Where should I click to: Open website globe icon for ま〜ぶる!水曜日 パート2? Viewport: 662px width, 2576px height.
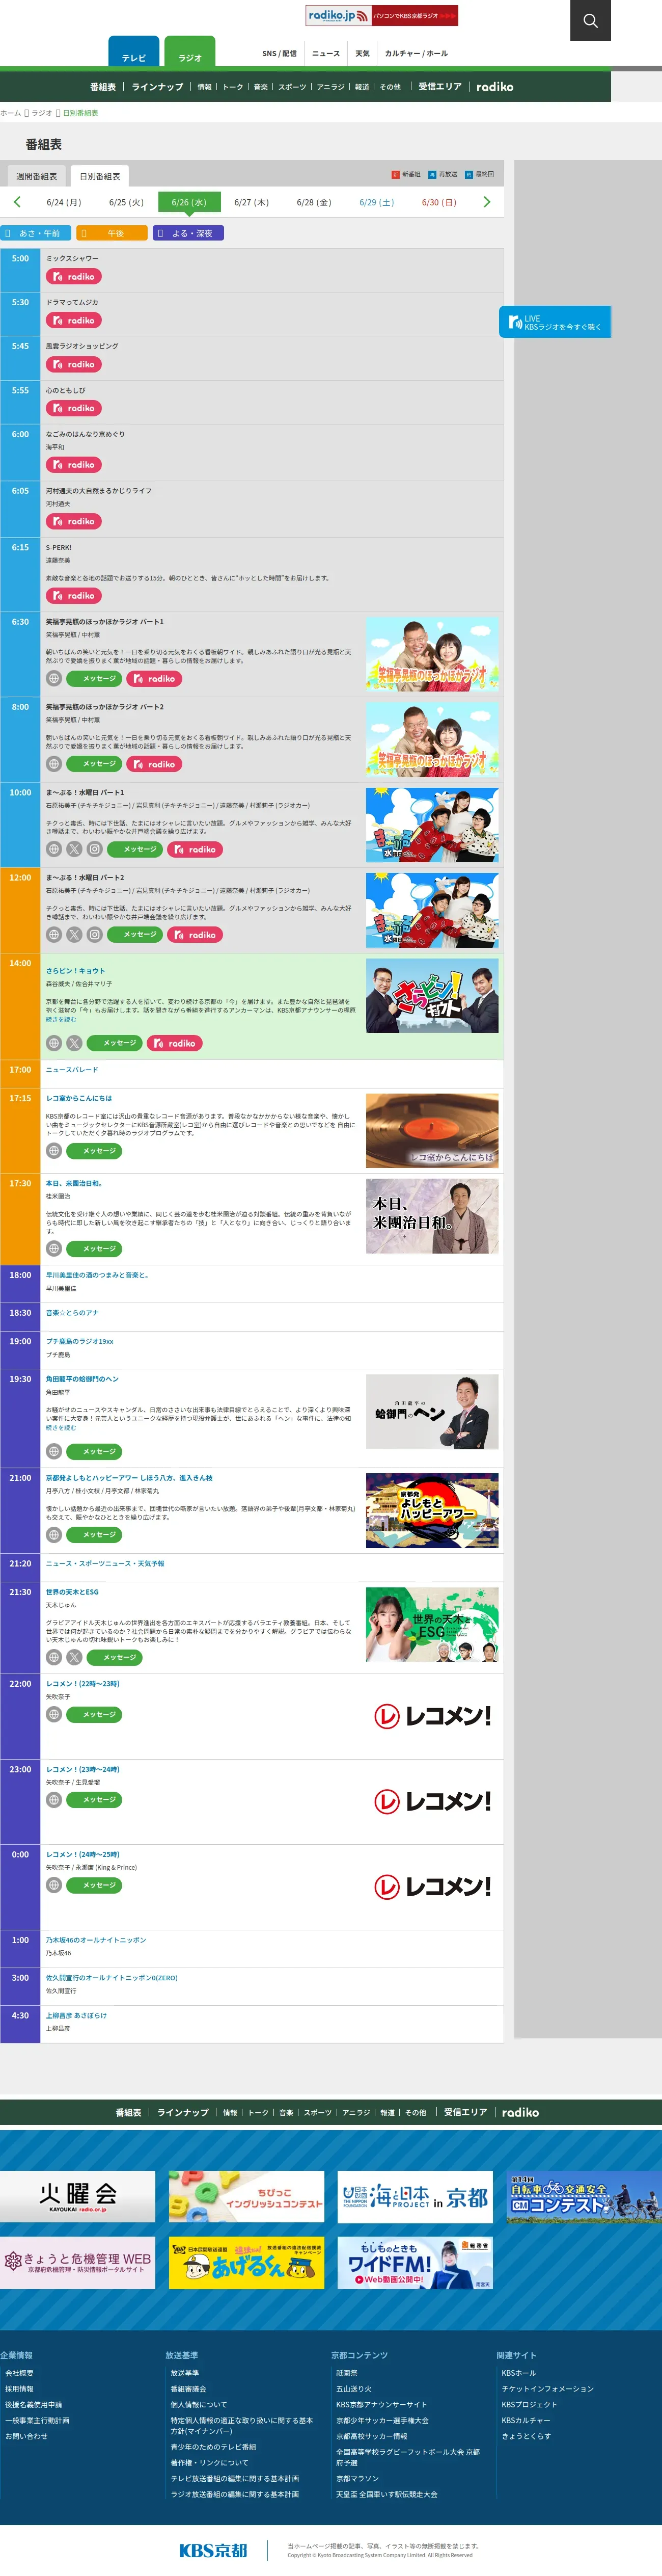tap(54, 935)
